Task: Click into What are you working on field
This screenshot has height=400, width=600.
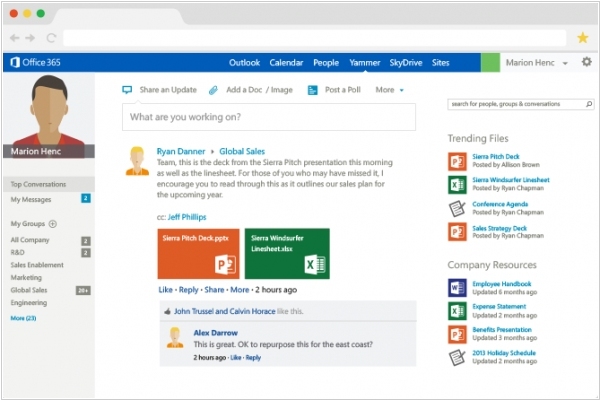Action: pos(269,117)
